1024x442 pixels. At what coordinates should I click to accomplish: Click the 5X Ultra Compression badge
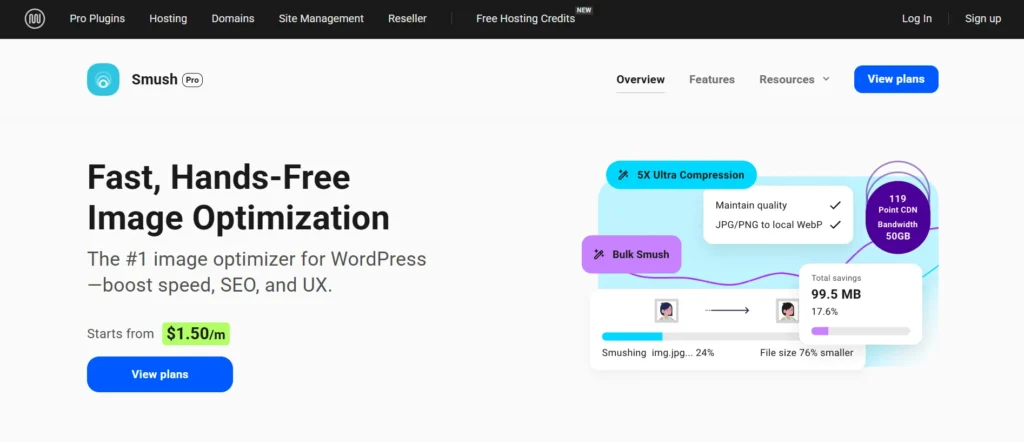(x=681, y=175)
